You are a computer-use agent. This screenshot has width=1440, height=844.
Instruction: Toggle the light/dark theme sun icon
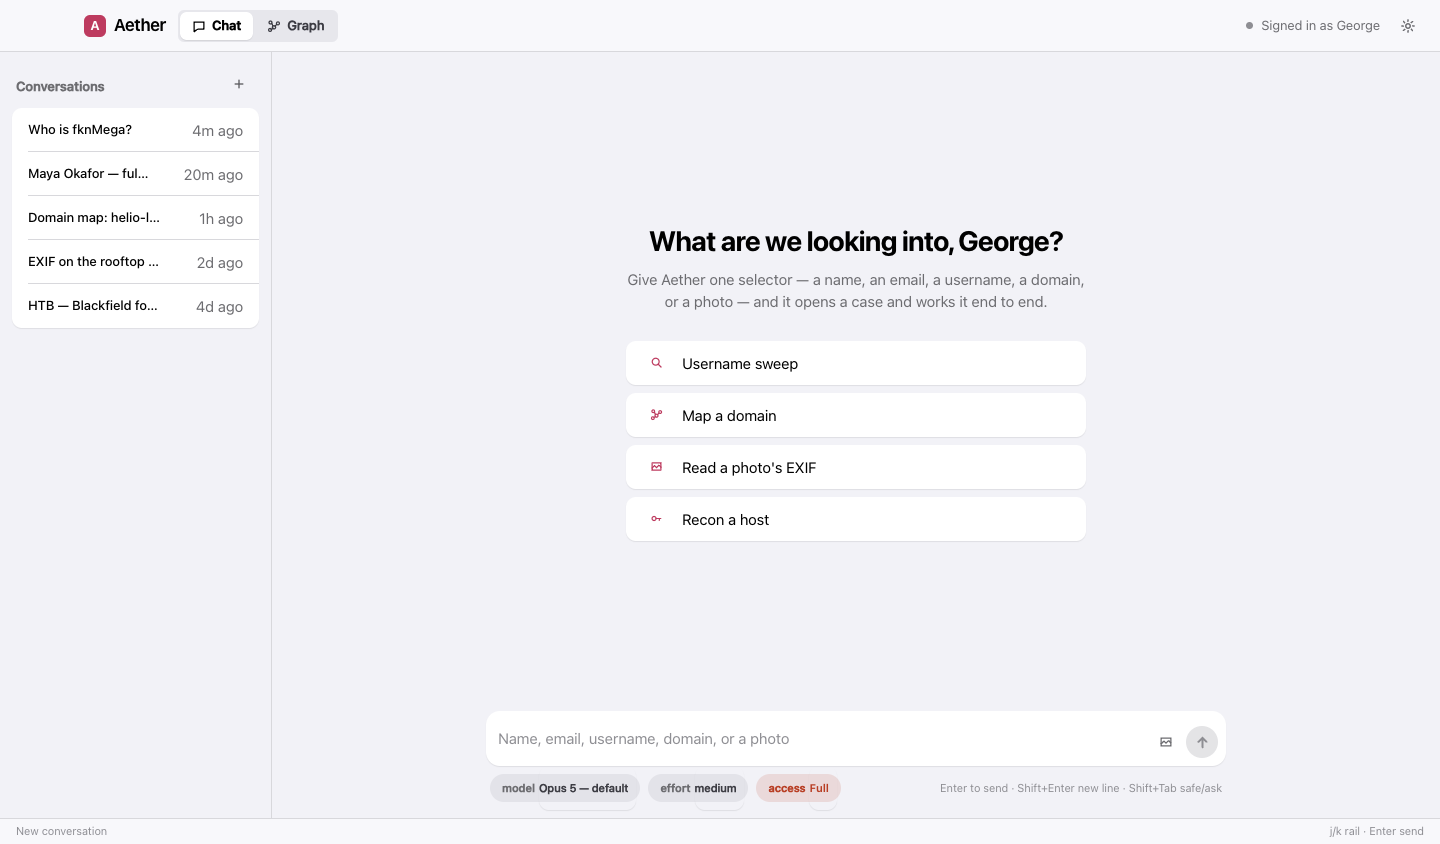point(1408,26)
